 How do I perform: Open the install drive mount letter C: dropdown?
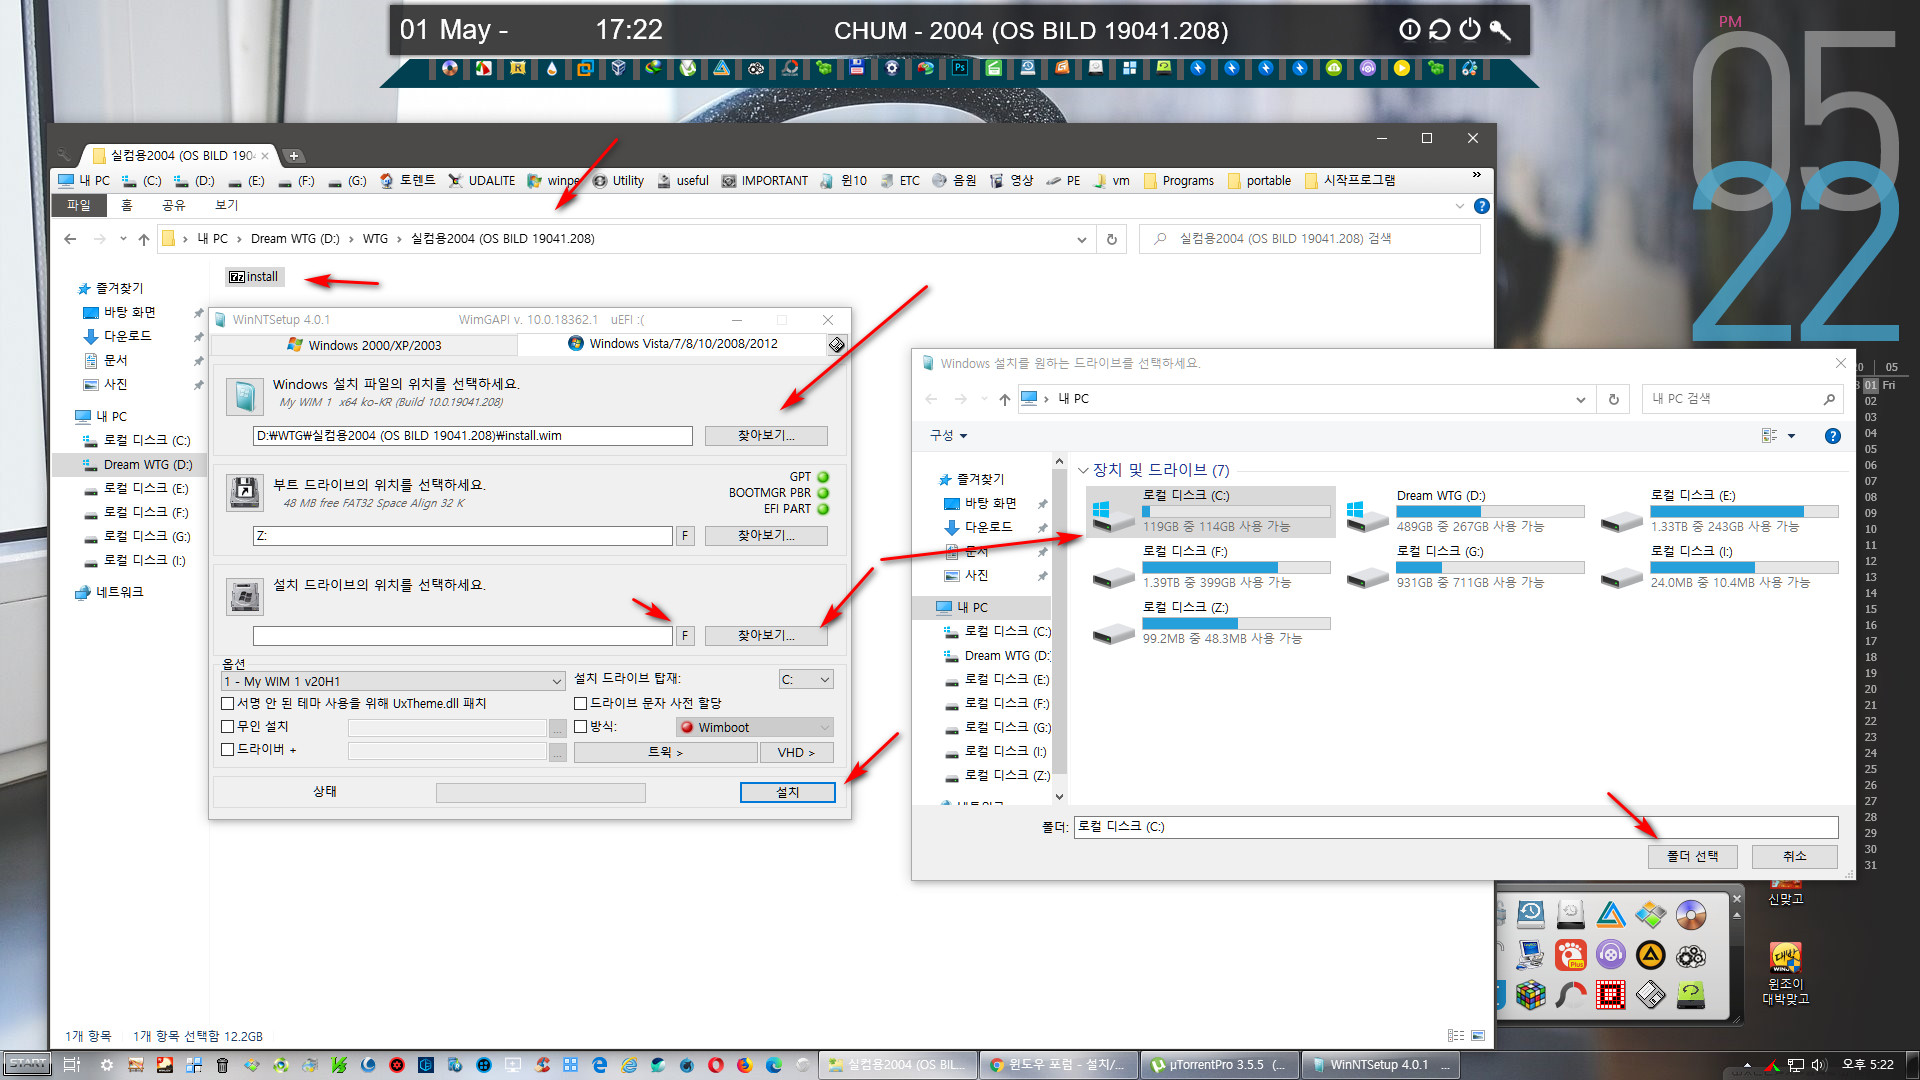tap(806, 680)
